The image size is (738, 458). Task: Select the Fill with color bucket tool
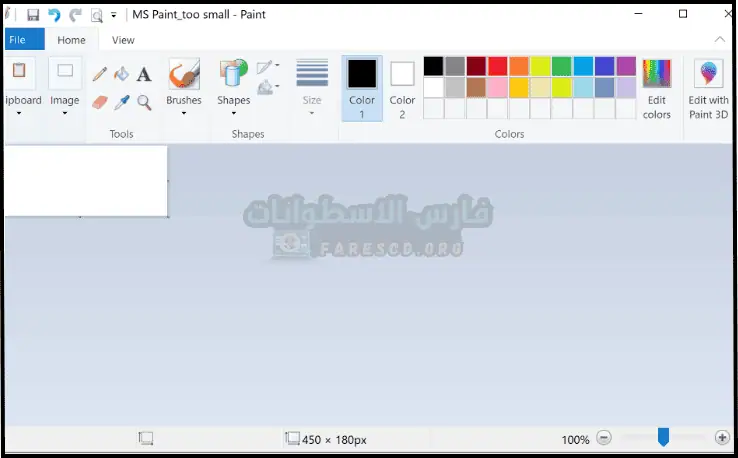click(x=121, y=74)
